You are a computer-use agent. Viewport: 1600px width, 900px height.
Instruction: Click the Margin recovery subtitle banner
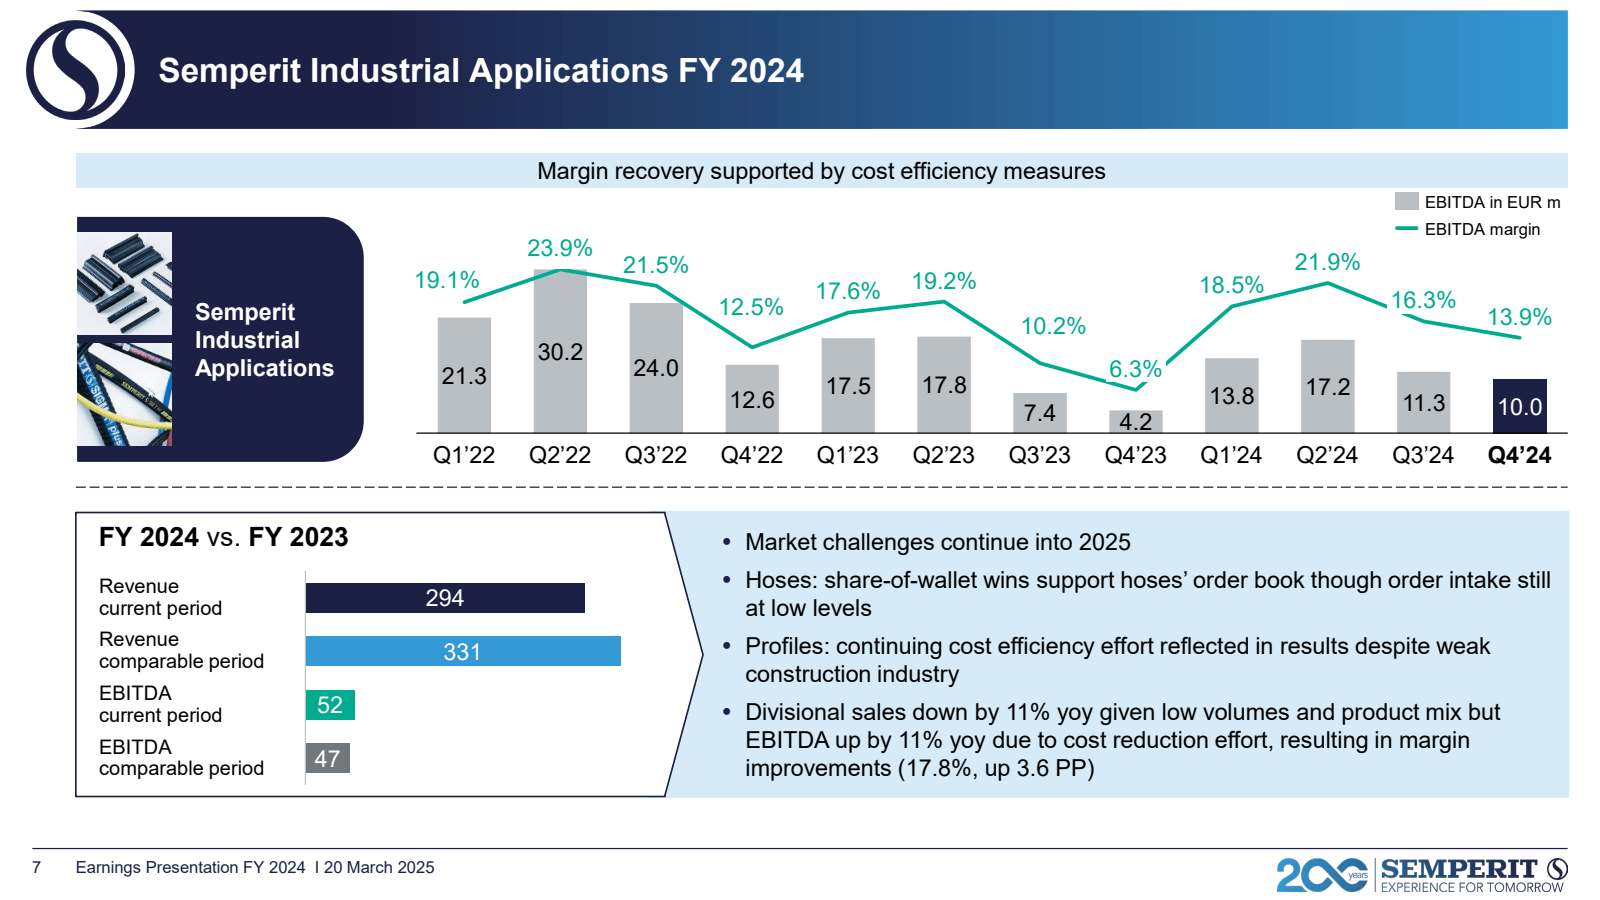tap(821, 171)
